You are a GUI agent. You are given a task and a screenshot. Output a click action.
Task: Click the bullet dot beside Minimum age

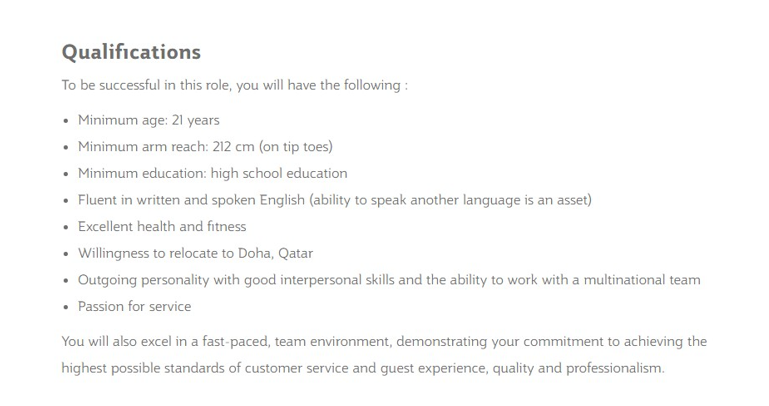pos(66,121)
